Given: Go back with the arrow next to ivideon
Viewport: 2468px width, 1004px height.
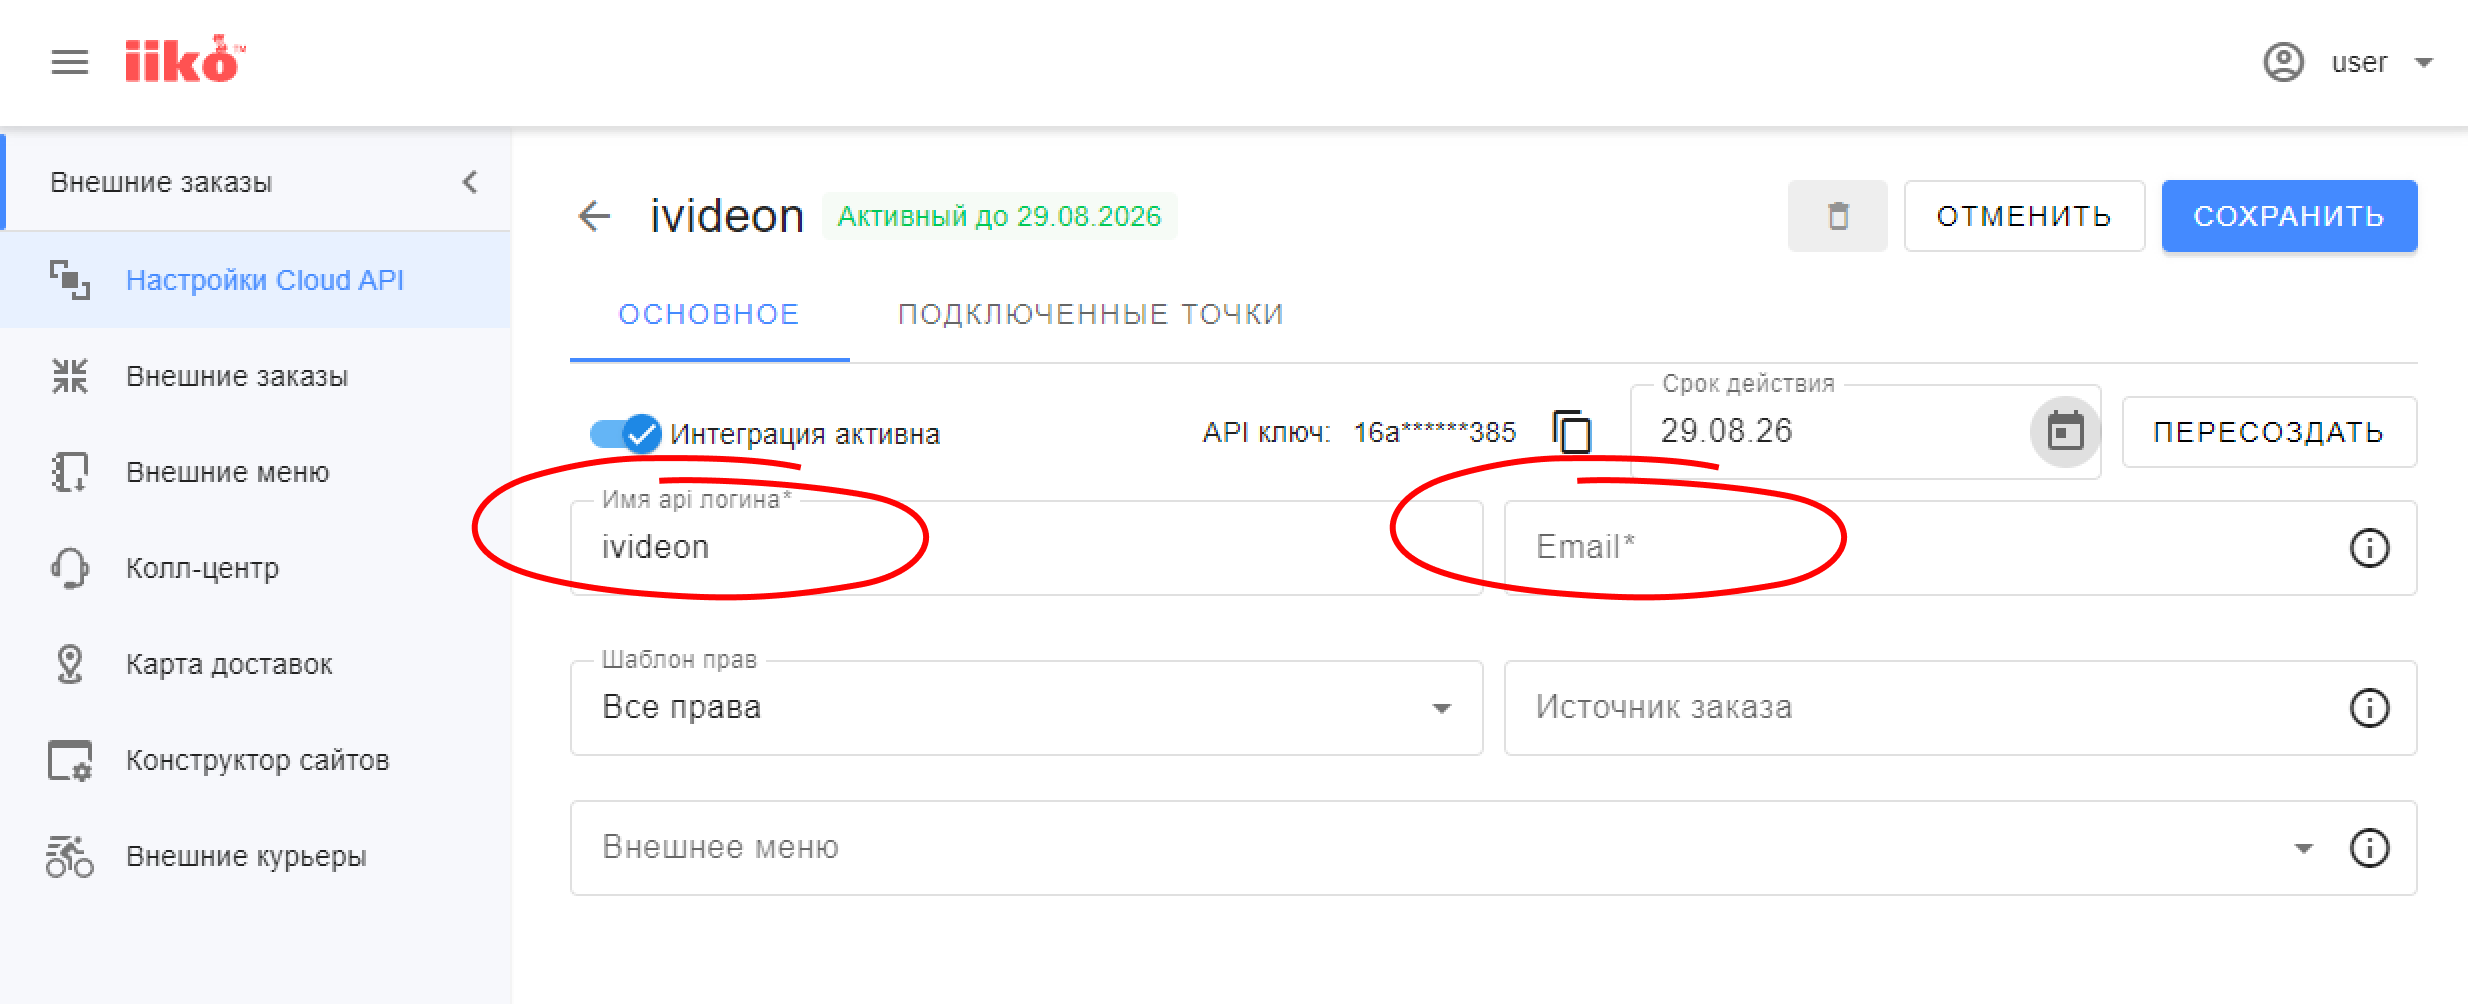Looking at the screenshot, I should click(x=594, y=216).
